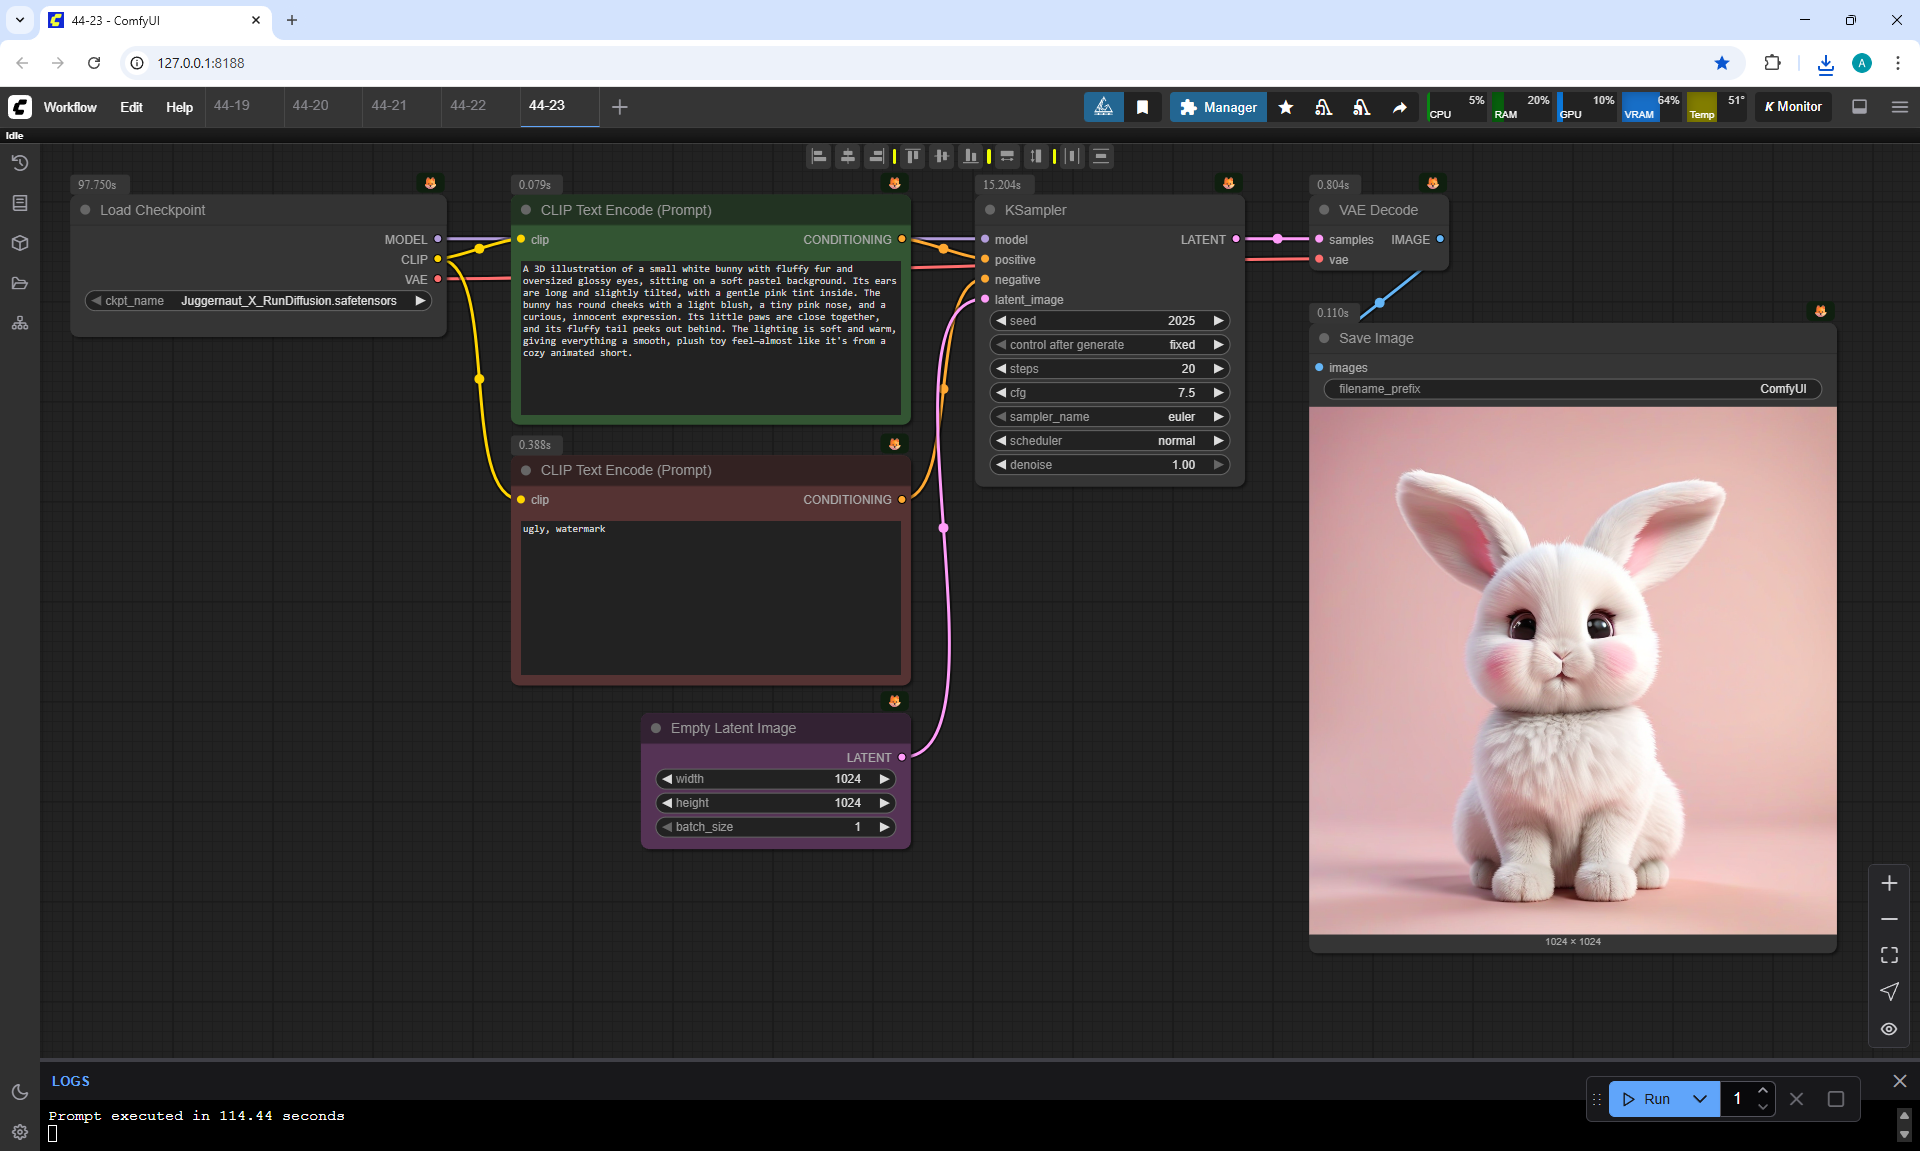Click the K Monitor button

(x=1793, y=107)
